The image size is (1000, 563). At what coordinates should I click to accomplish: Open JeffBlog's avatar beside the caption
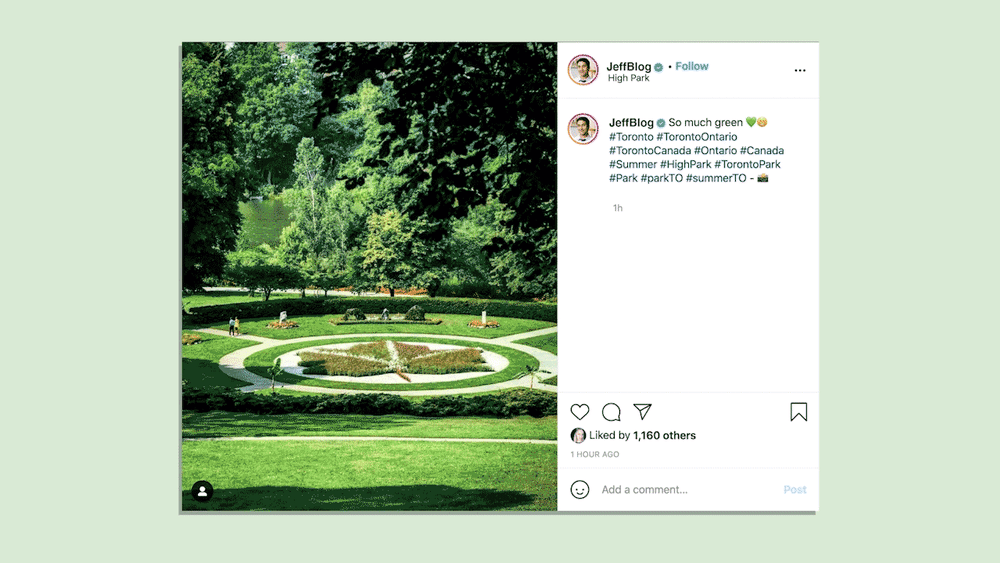pos(583,129)
